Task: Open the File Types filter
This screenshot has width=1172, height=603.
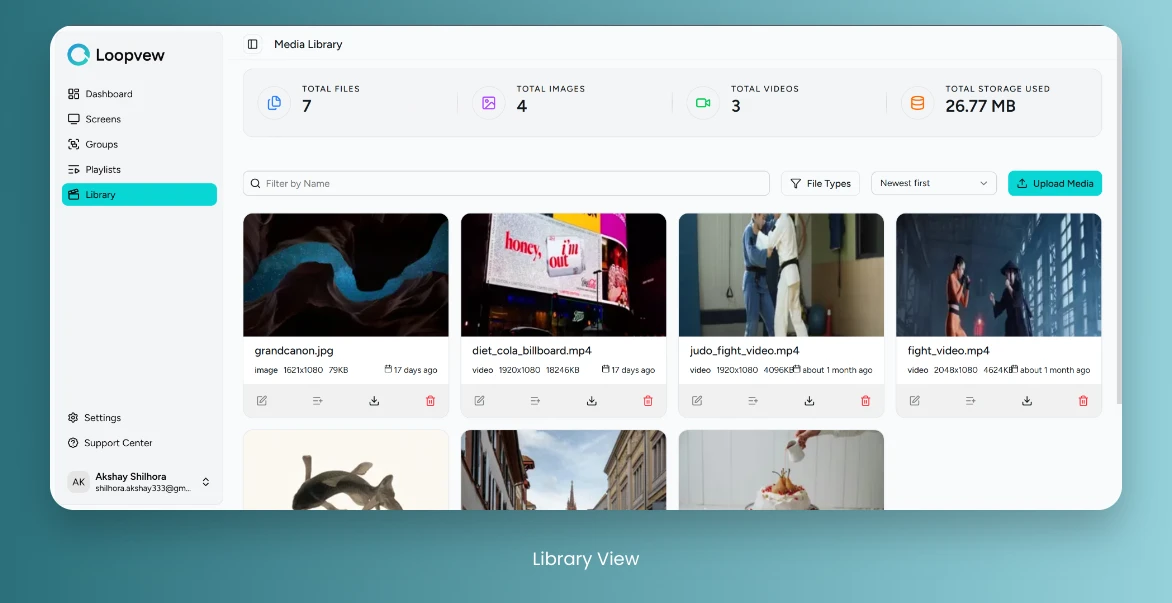Action: (821, 183)
